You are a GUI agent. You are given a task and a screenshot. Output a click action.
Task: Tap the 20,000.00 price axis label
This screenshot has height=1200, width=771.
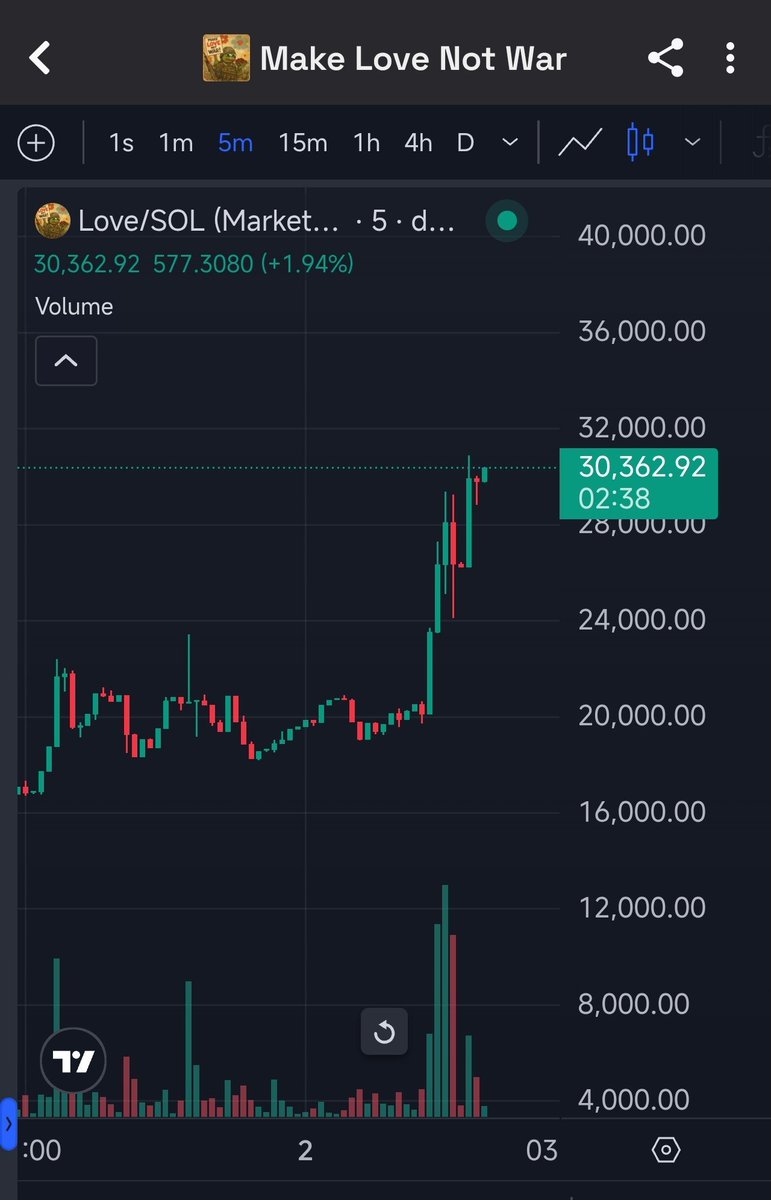coord(642,716)
